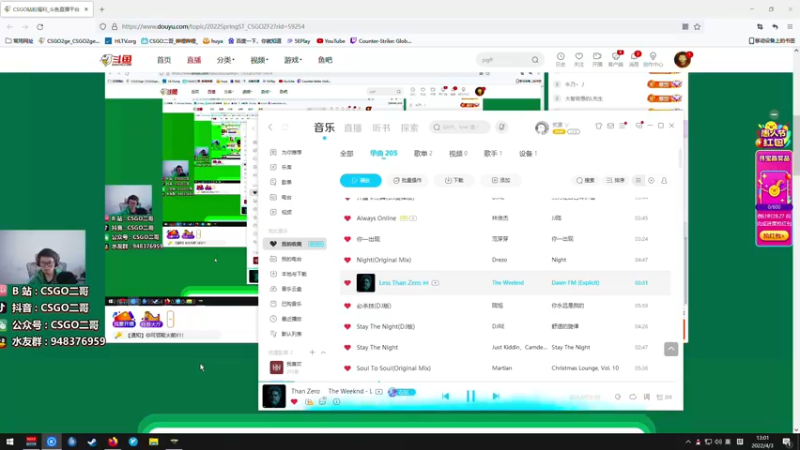Open song recognition mic icon beside search

[x=502, y=127]
